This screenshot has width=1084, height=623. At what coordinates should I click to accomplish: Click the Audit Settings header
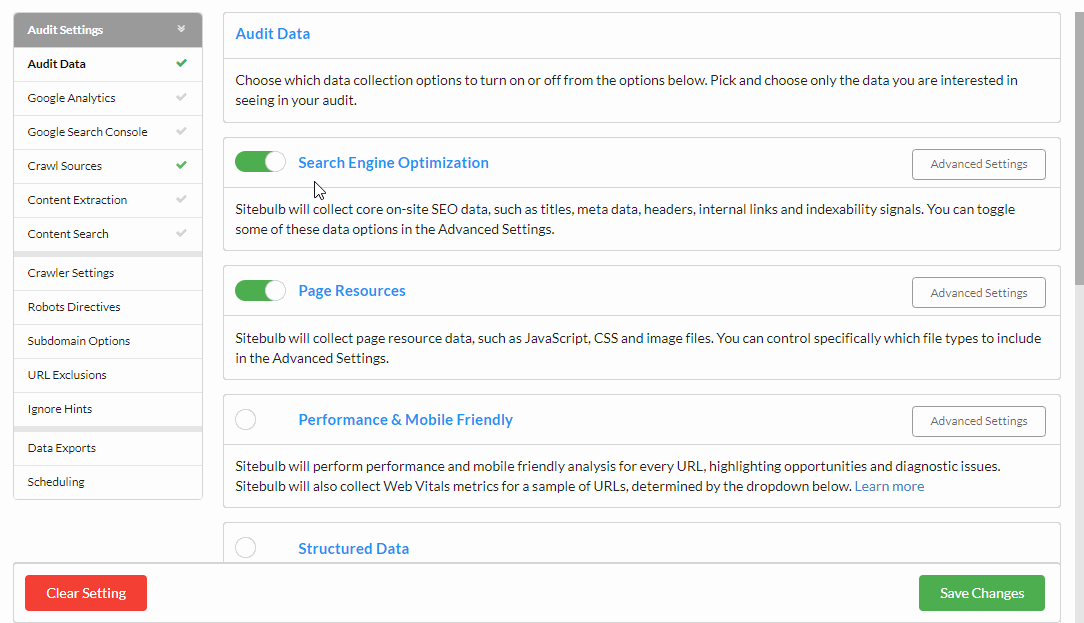tap(108, 30)
